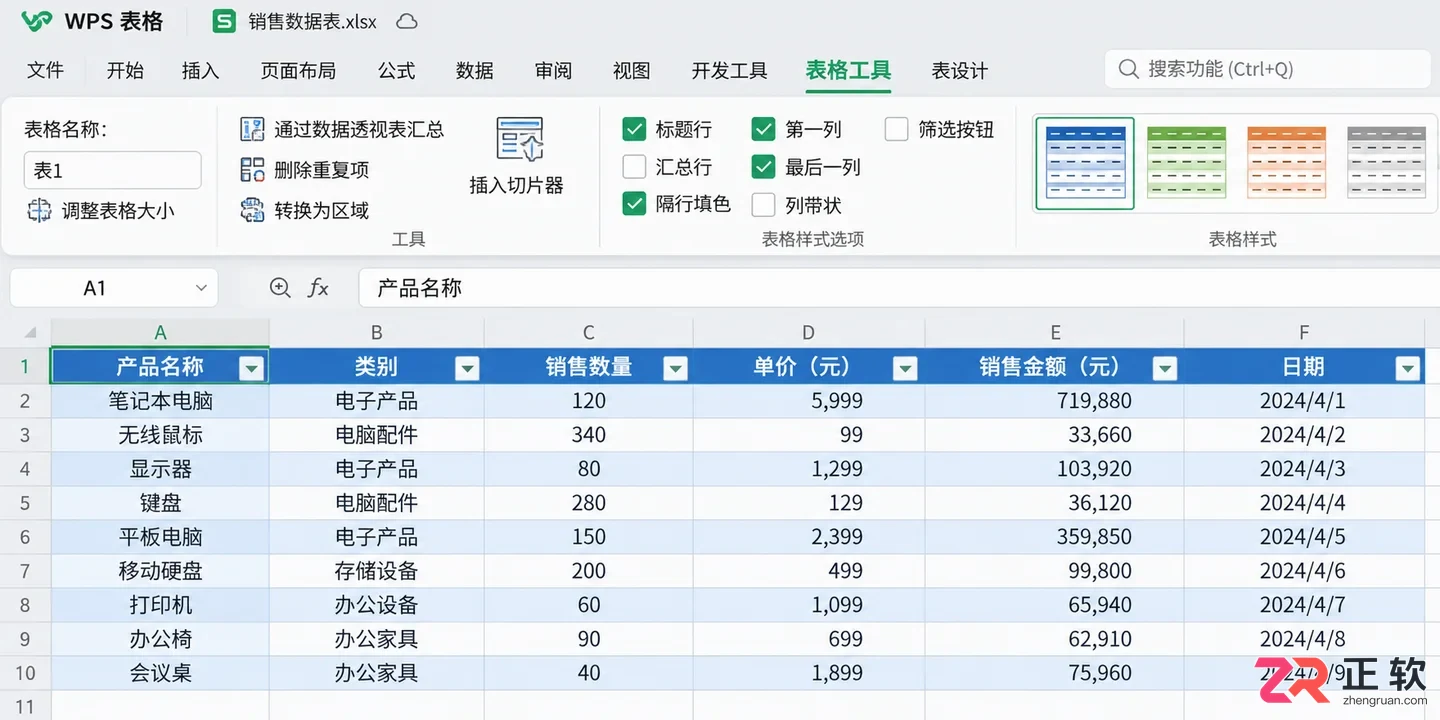
Task: Select column C header
Action: click(x=589, y=333)
